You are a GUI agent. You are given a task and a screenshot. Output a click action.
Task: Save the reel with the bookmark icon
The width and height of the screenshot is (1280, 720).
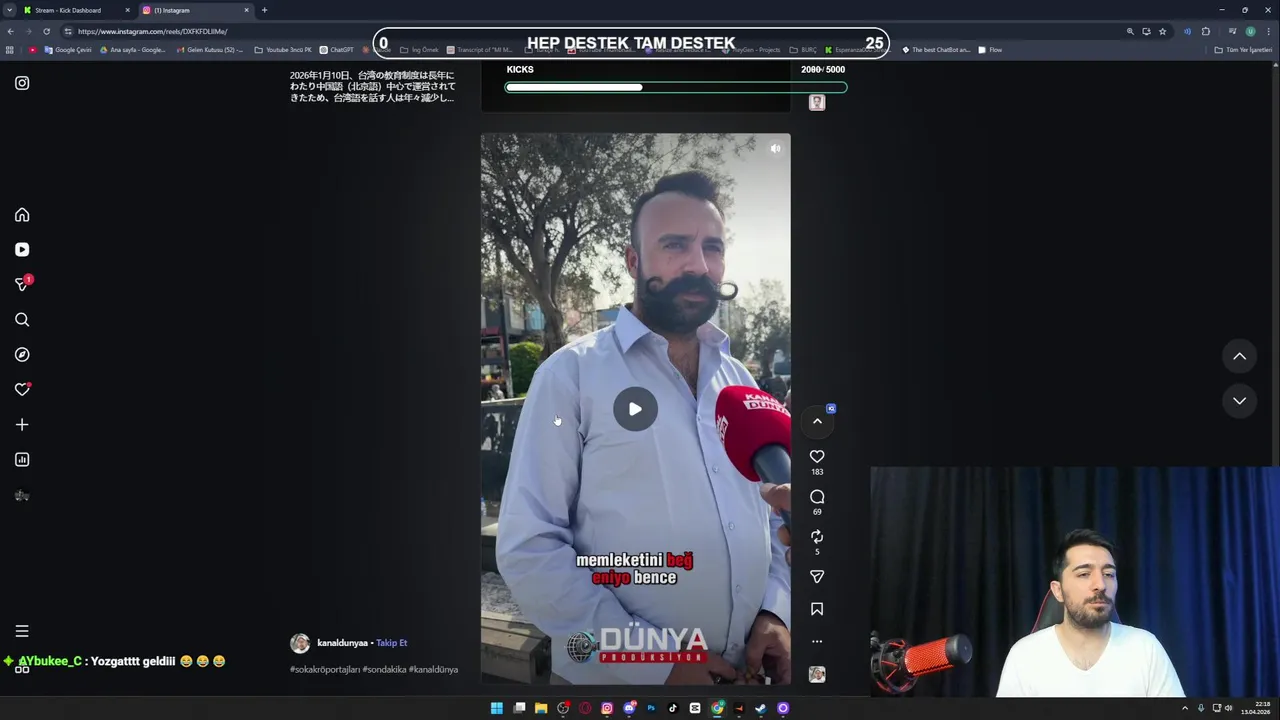point(817,609)
